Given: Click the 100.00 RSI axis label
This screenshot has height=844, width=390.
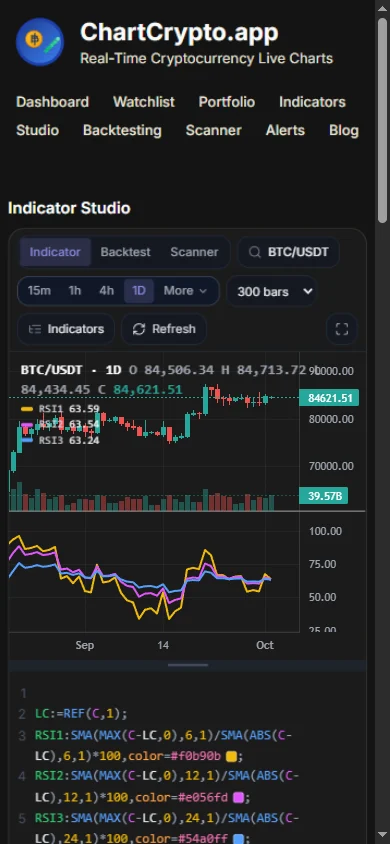Looking at the screenshot, I should point(325,531).
